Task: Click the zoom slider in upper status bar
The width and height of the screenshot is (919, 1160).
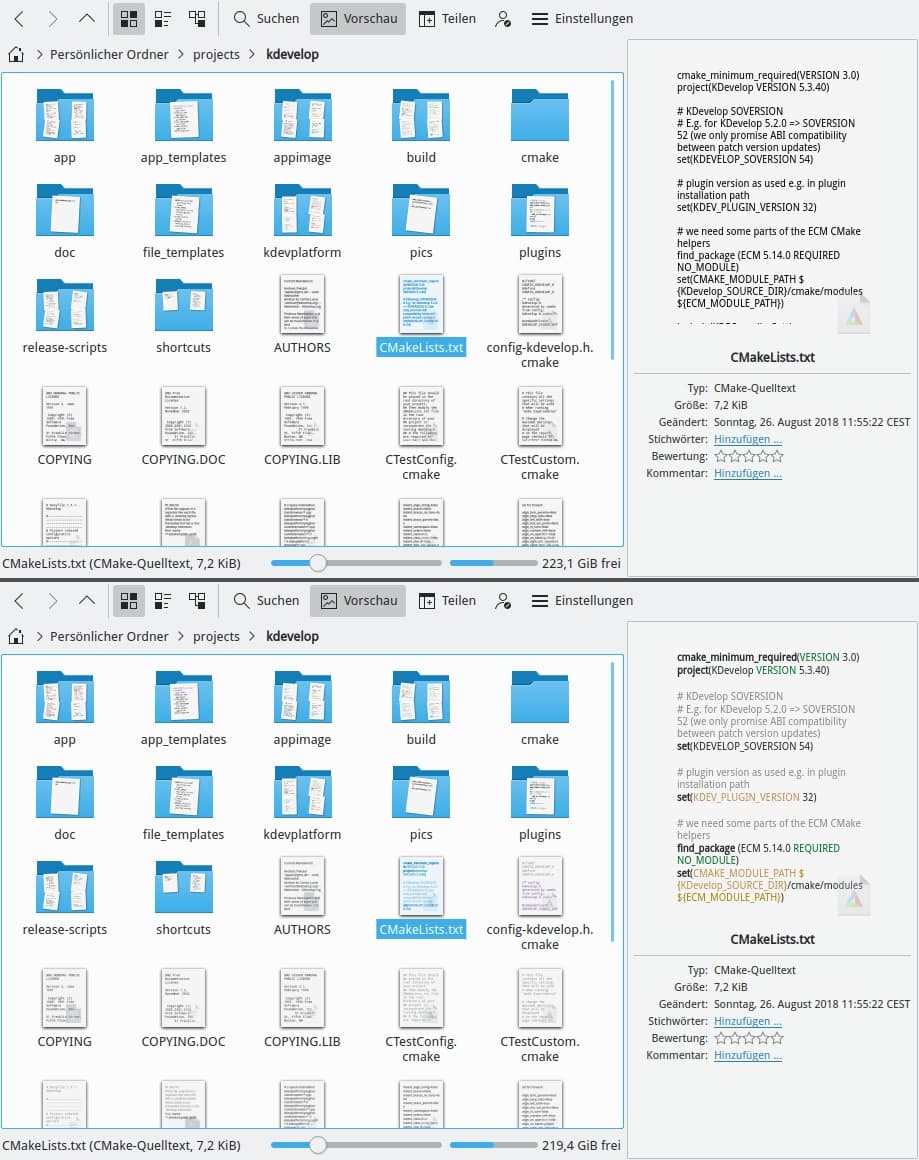Action: coord(356,563)
